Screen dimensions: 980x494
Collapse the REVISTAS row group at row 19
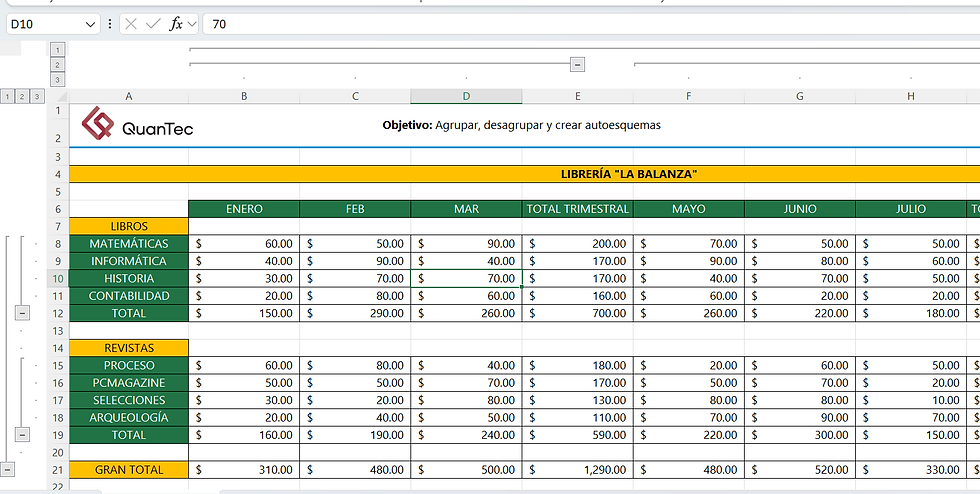coord(22,435)
